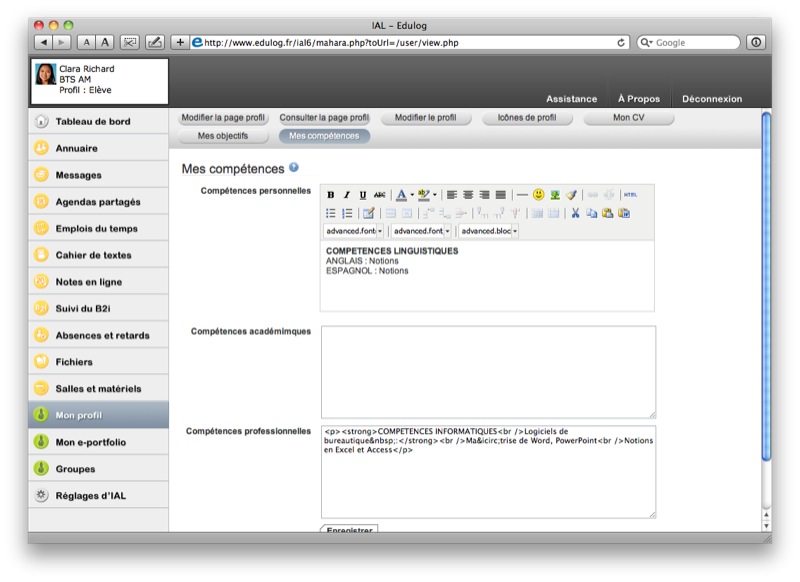800x582 pixels.
Task: Open the HTML source editor
Action: [630, 195]
